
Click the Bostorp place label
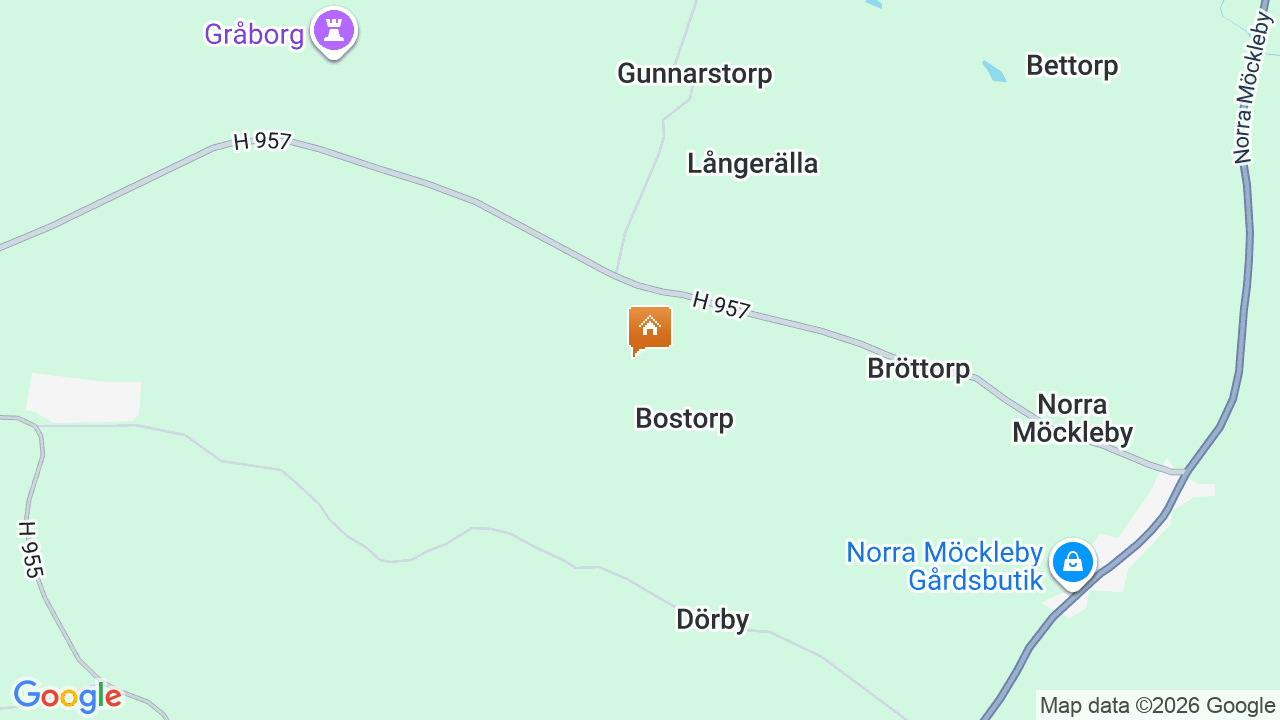684,418
